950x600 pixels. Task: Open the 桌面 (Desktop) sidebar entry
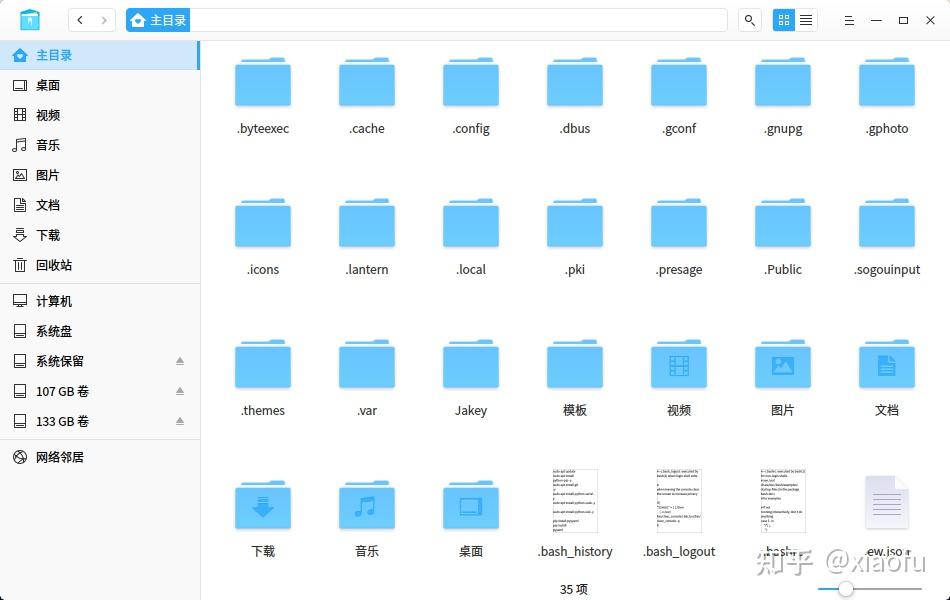coord(46,85)
